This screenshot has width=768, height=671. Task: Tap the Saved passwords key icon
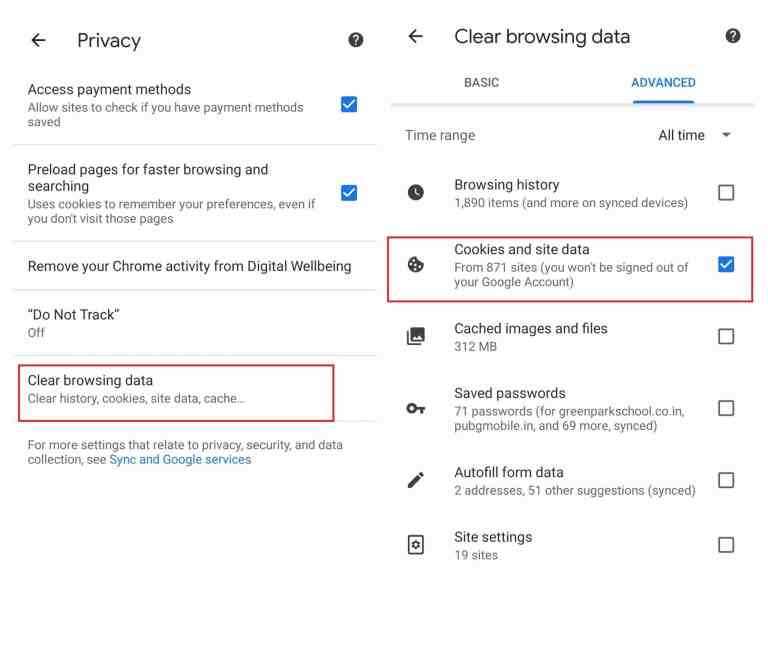[x=416, y=408]
